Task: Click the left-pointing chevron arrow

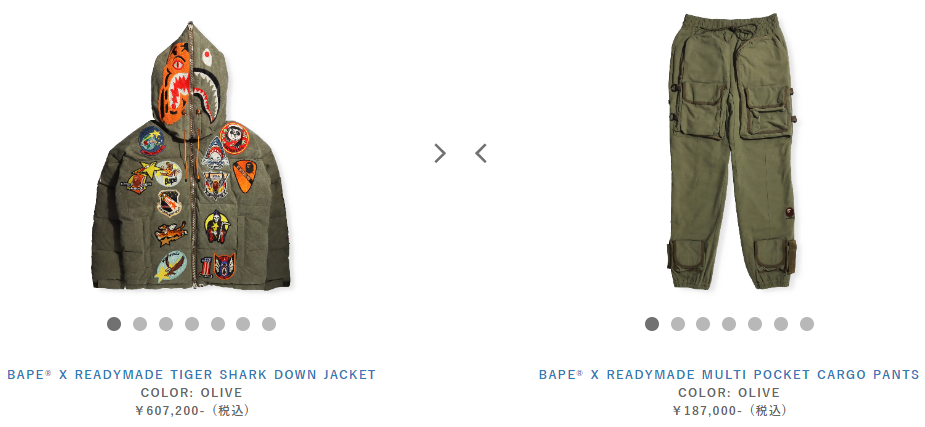Action: pyautogui.click(x=481, y=153)
